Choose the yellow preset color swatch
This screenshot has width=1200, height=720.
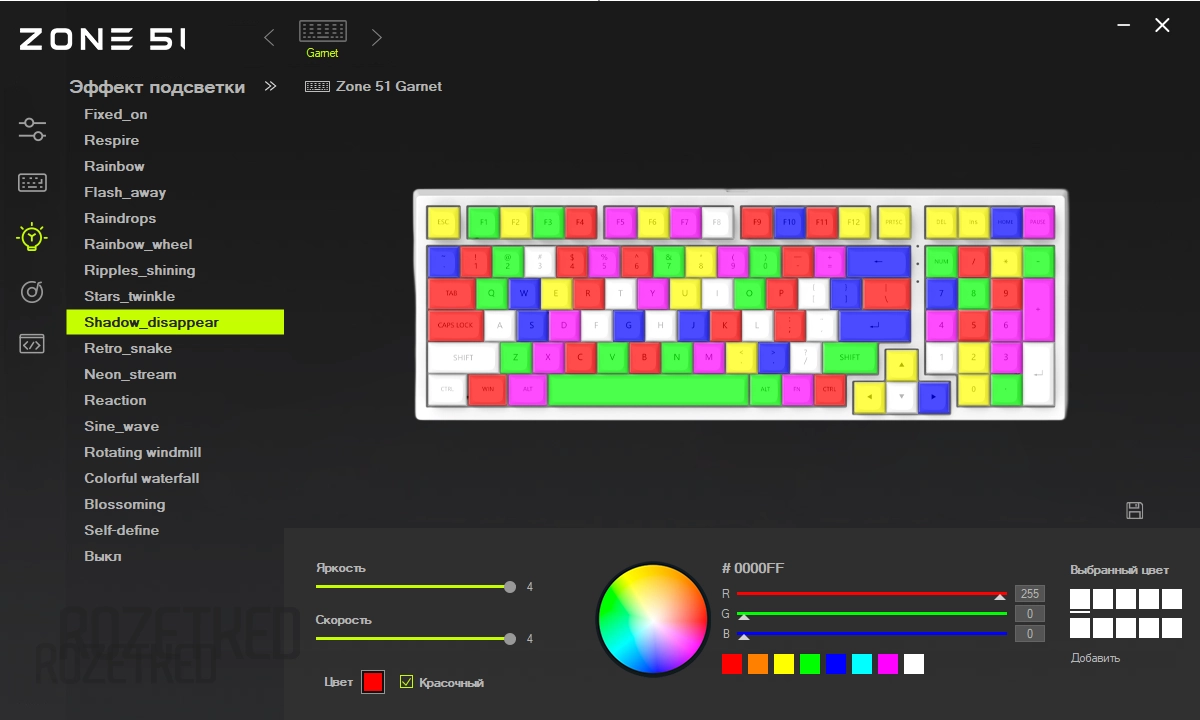[x=784, y=664]
